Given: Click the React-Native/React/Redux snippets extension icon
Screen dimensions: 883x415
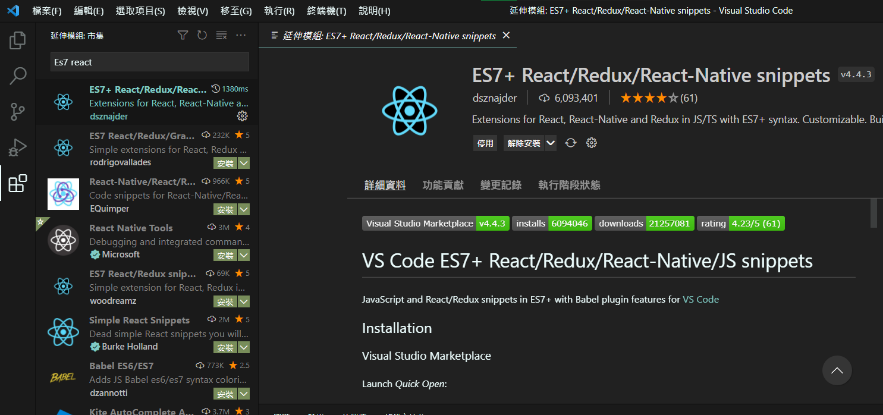Looking at the screenshot, I should click(x=63, y=194).
